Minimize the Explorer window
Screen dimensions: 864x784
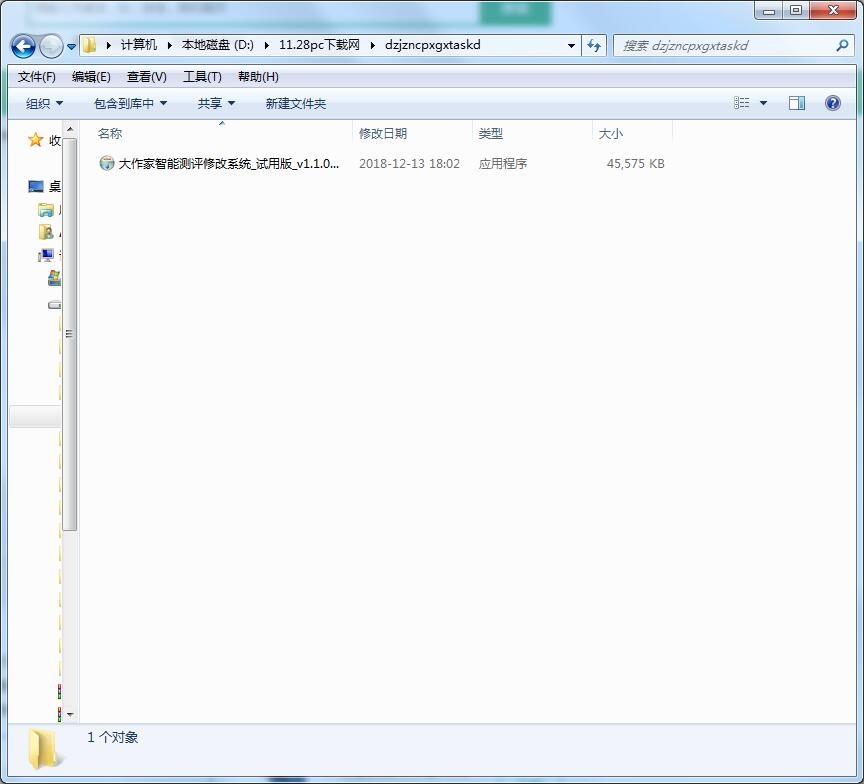tap(769, 10)
